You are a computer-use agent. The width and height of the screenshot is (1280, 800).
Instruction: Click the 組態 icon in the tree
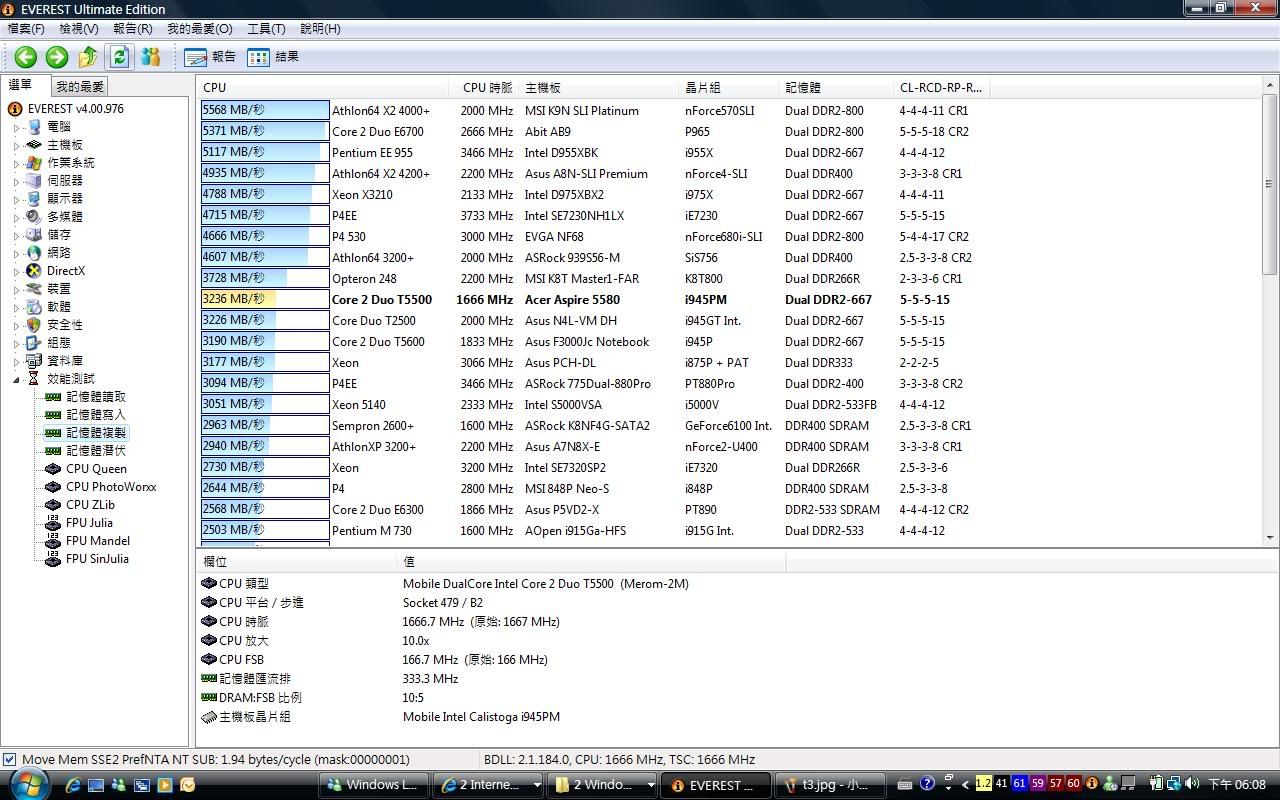tap(34, 343)
